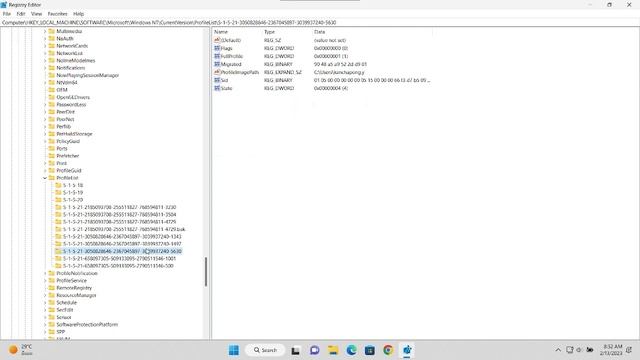Expand the ProfileGuid key

[x=45, y=171]
